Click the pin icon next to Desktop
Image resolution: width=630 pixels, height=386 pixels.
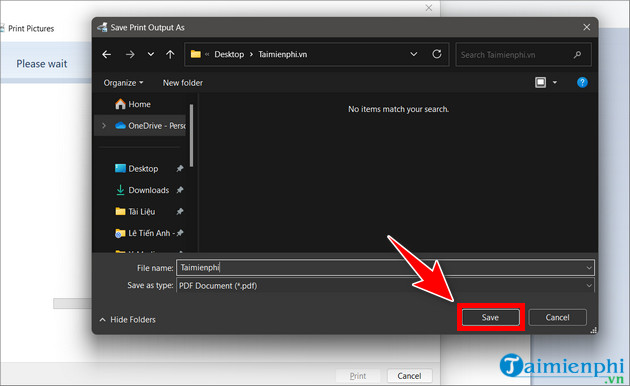[180, 169]
